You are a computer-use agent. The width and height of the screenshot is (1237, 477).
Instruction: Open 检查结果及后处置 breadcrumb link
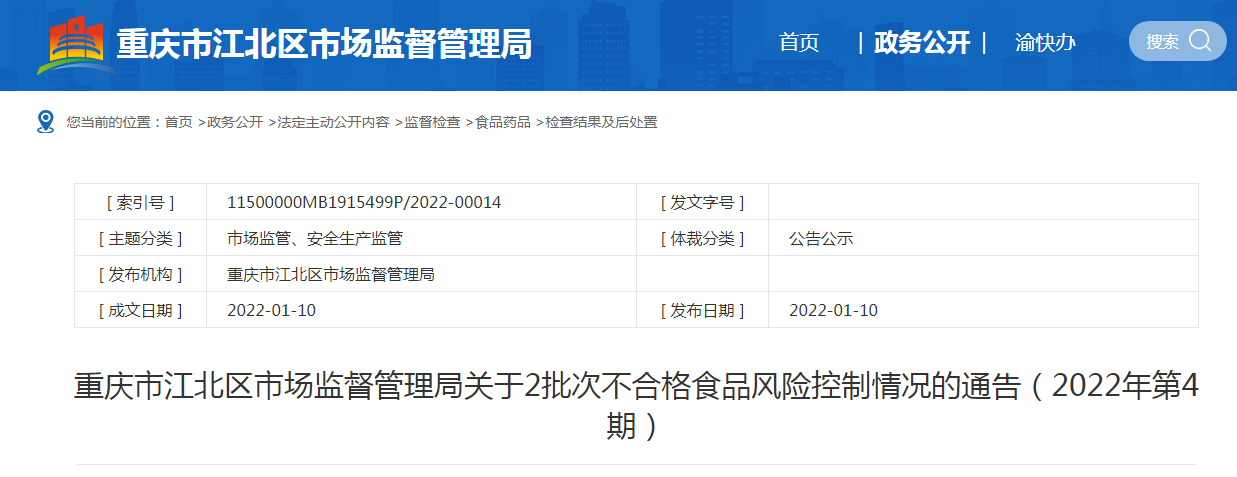tap(601, 122)
